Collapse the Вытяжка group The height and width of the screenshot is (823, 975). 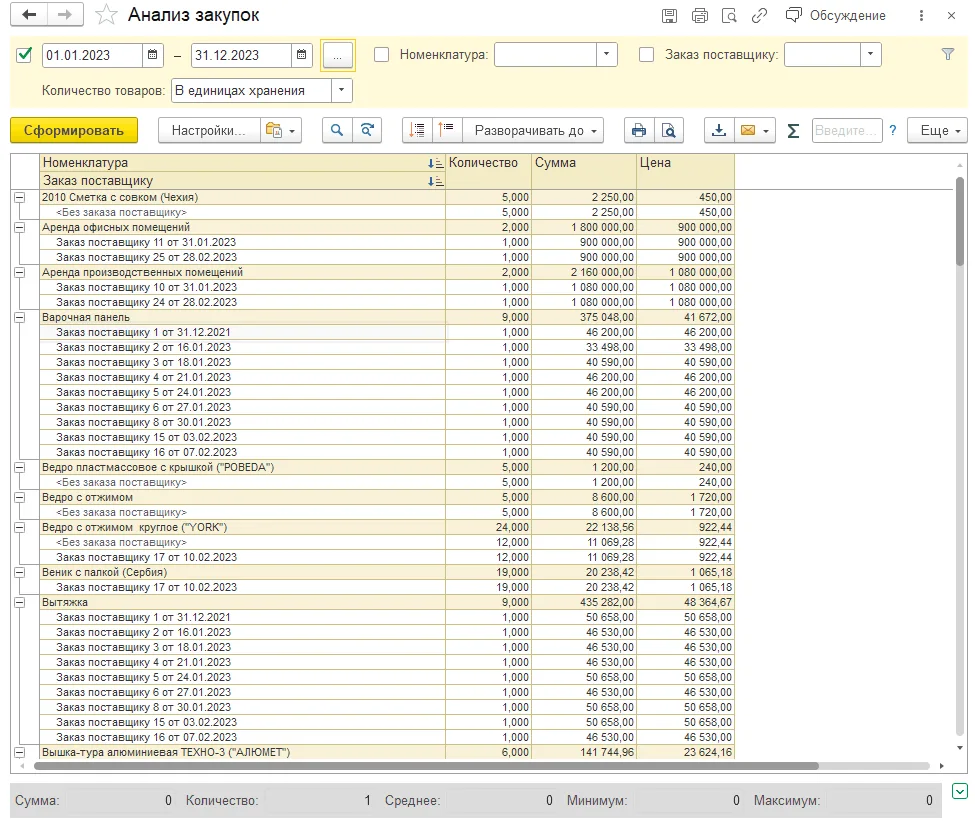20,602
